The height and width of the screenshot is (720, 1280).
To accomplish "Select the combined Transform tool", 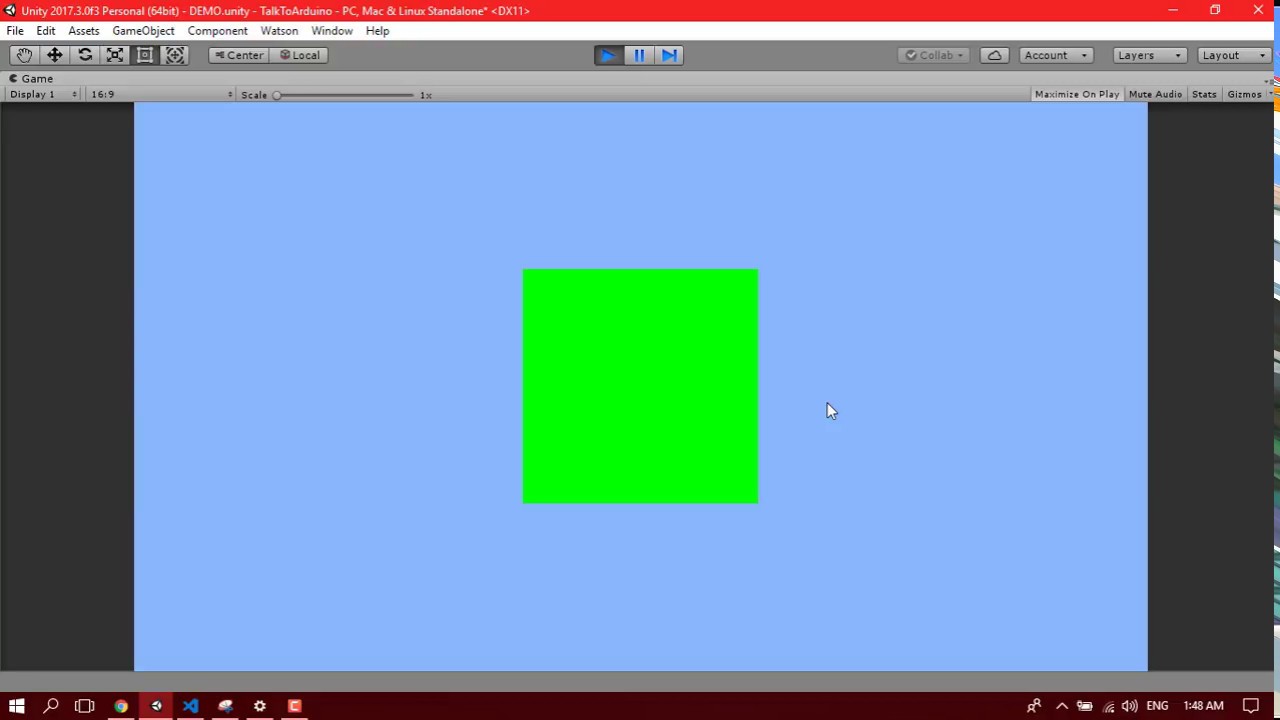I will 175,55.
